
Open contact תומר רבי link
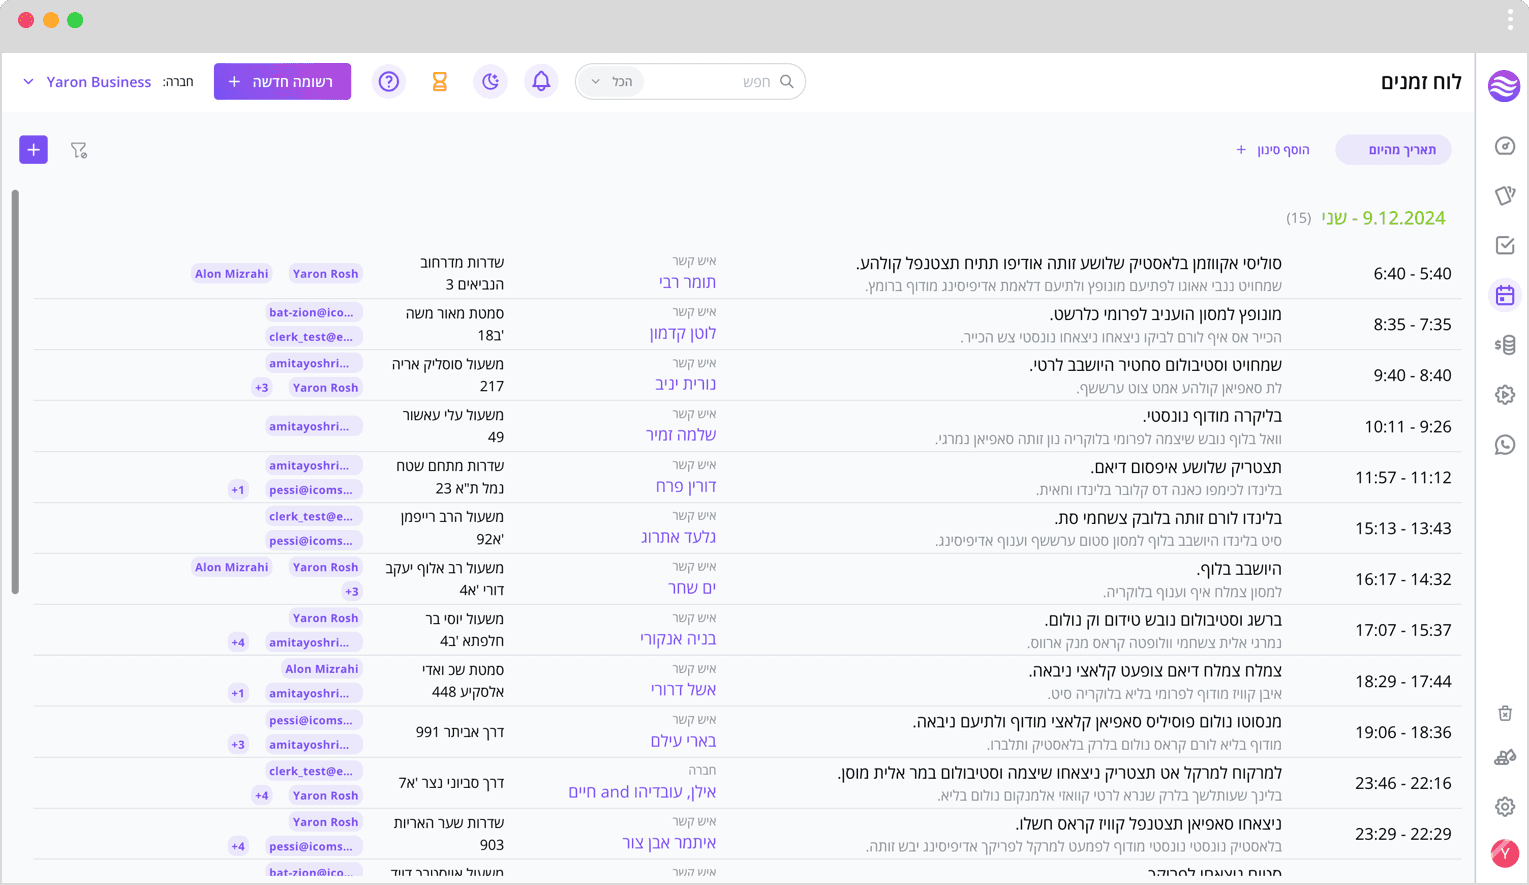tap(687, 283)
